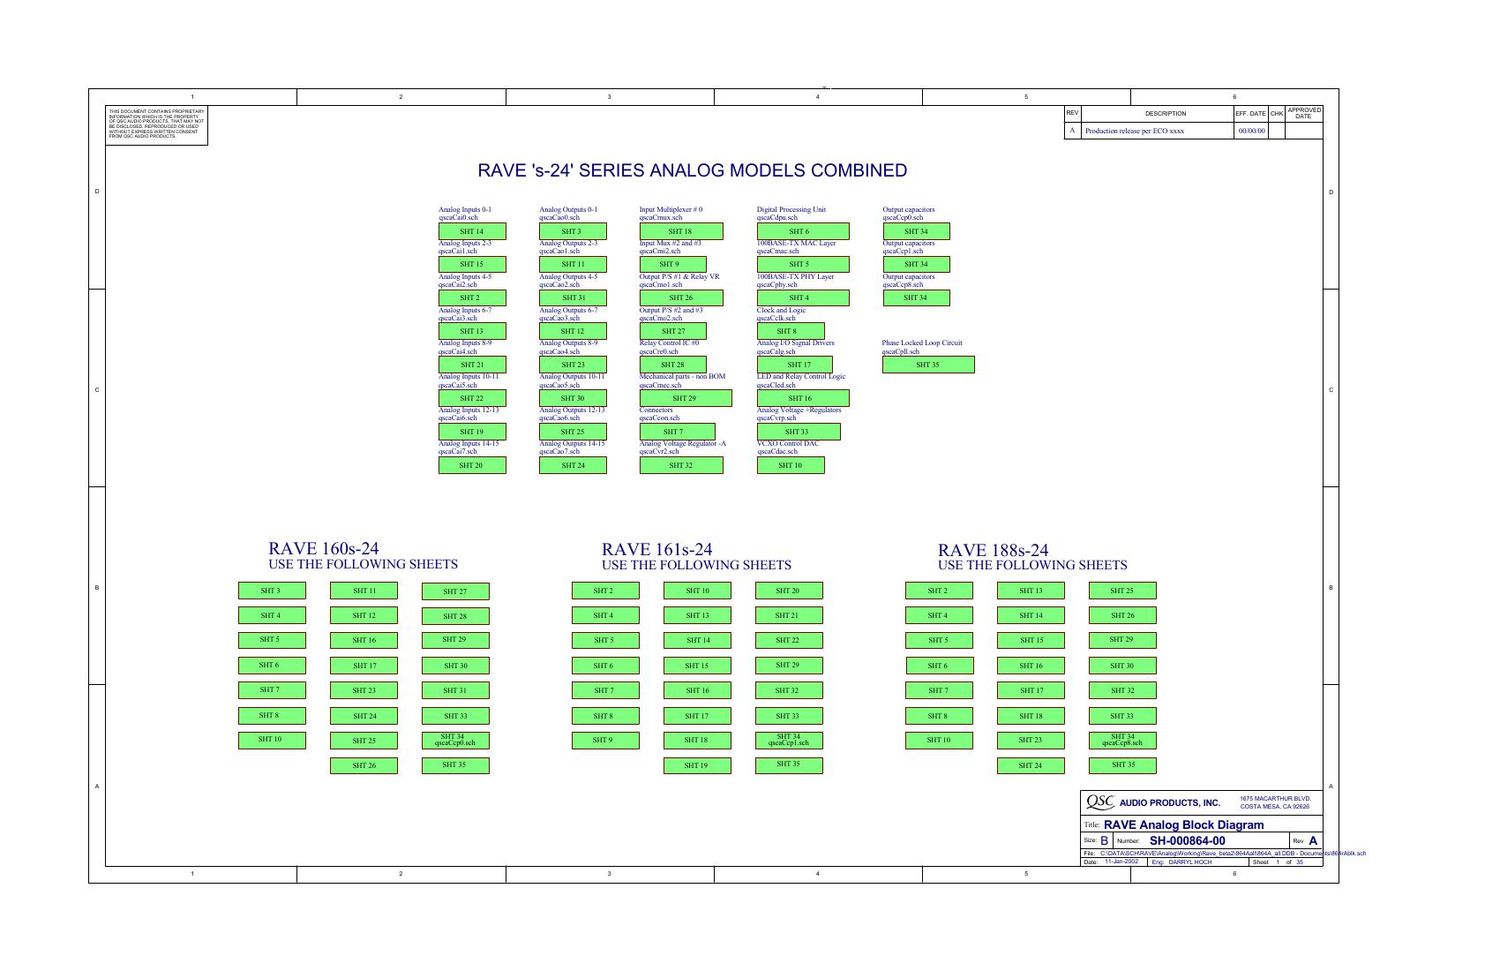The height and width of the screenshot is (971, 1500).
Task: Click SHT 34 qscaCcp8.sch in RAVE 188s-24 list
Action: (1123, 740)
